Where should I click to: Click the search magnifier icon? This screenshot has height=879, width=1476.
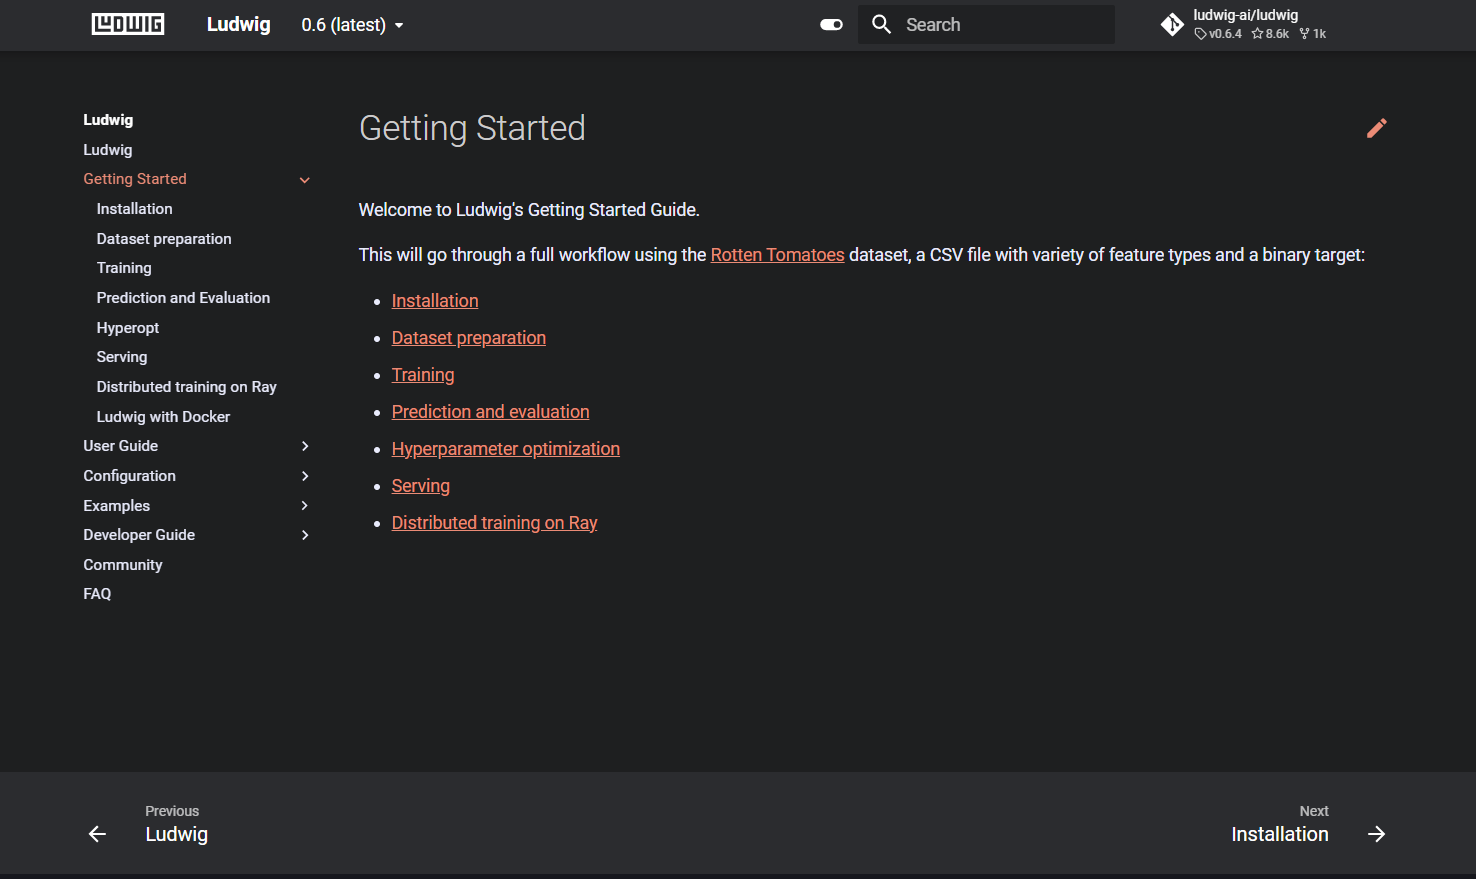point(881,25)
